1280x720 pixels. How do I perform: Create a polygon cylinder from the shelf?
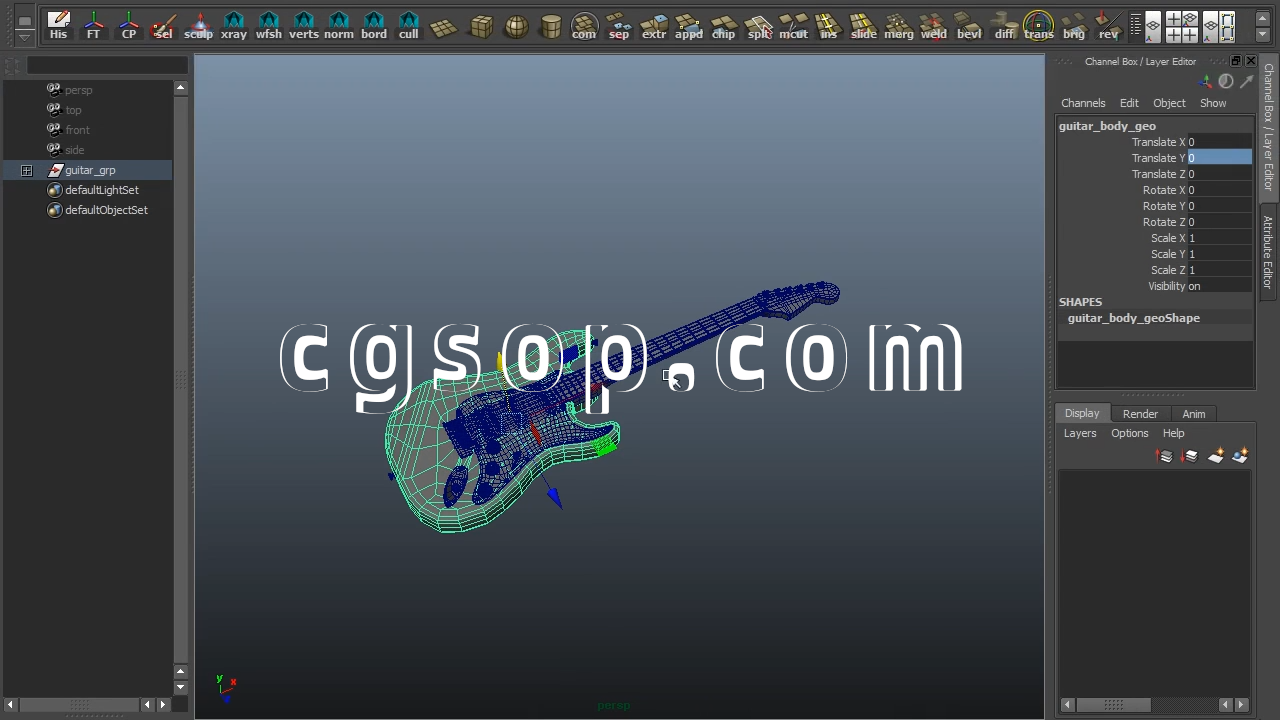click(x=550, y=26)
